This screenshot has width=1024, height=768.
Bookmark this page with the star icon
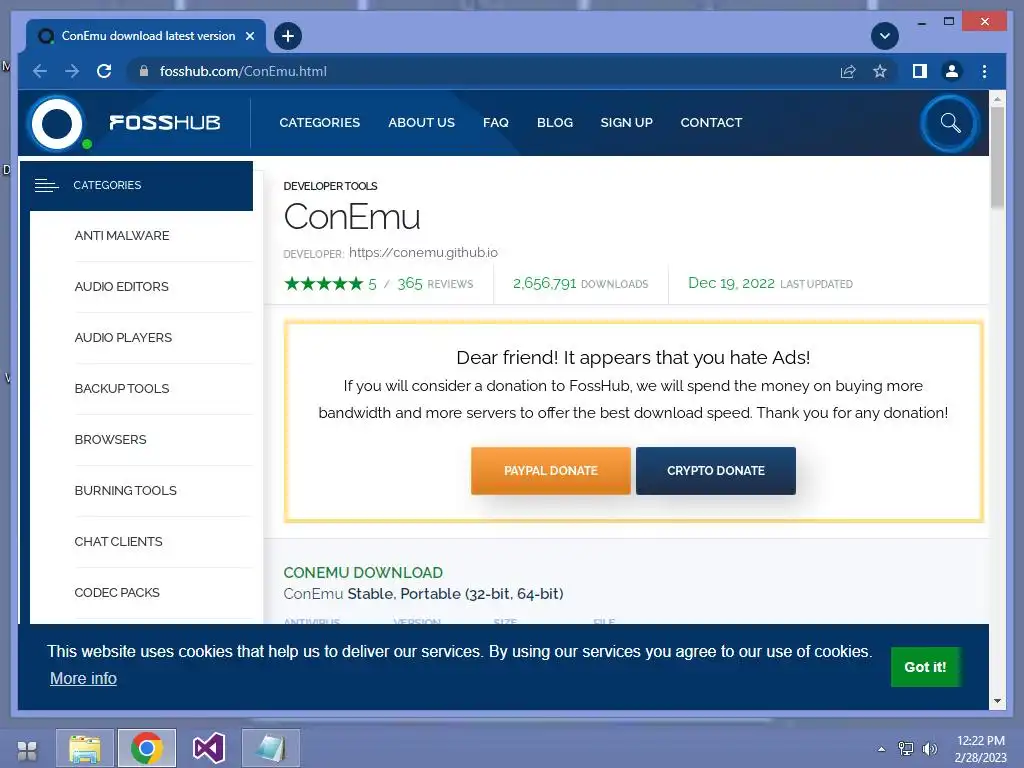[x=880, y=71]
